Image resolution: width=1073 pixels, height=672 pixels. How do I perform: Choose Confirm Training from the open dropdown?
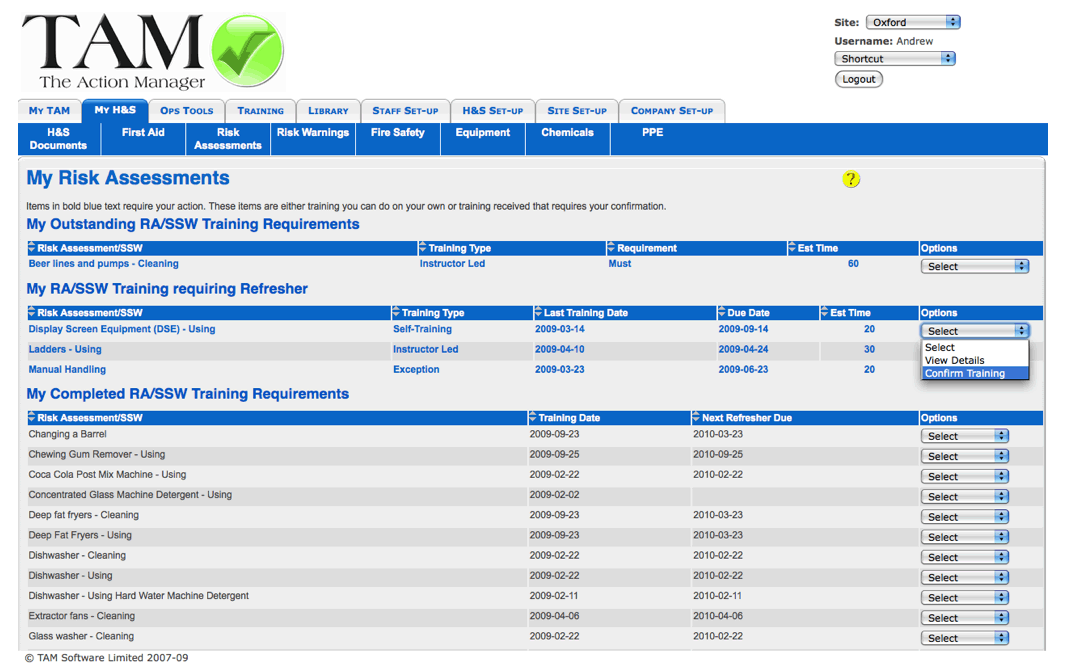(964, 374)
